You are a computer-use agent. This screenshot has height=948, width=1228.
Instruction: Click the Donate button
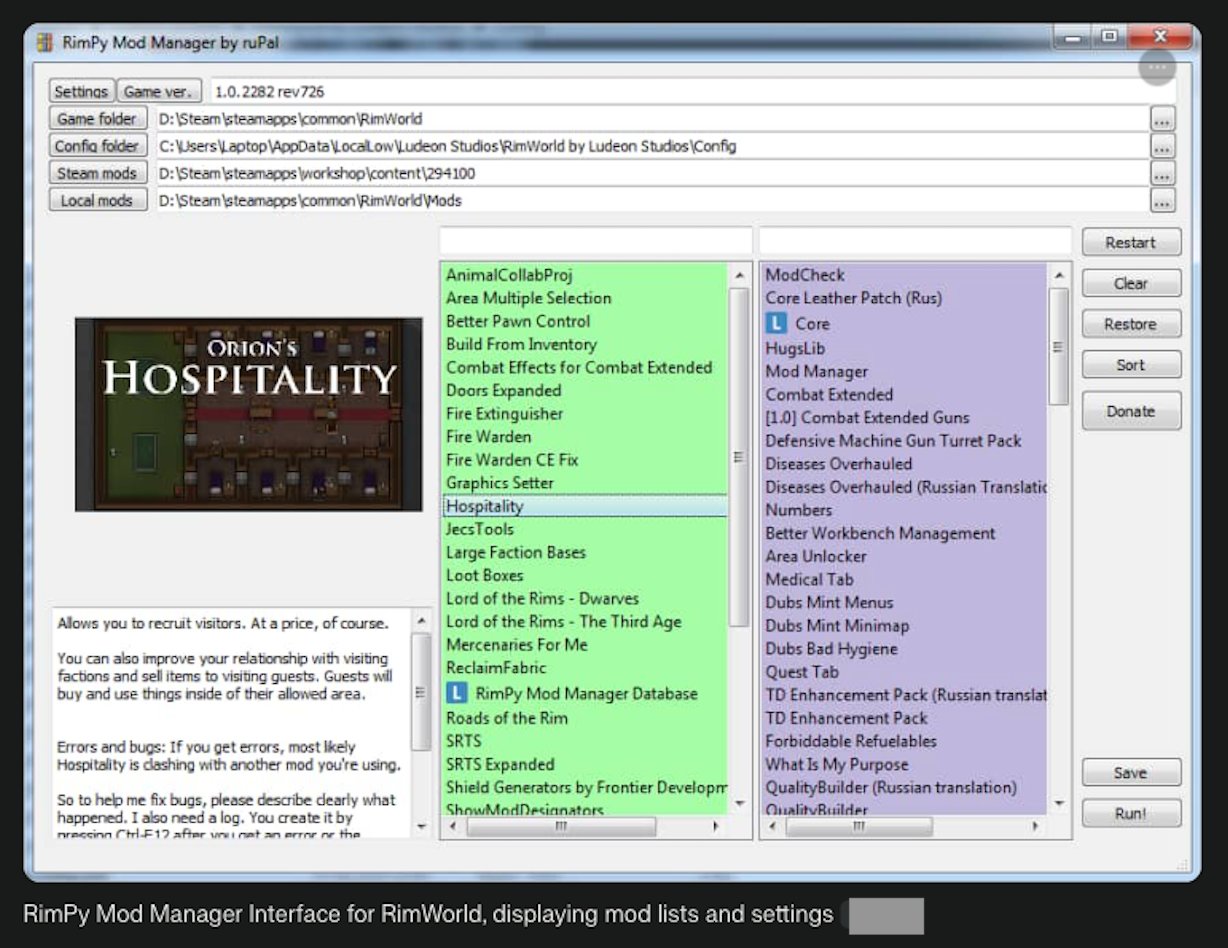(x=1131, y=411)
